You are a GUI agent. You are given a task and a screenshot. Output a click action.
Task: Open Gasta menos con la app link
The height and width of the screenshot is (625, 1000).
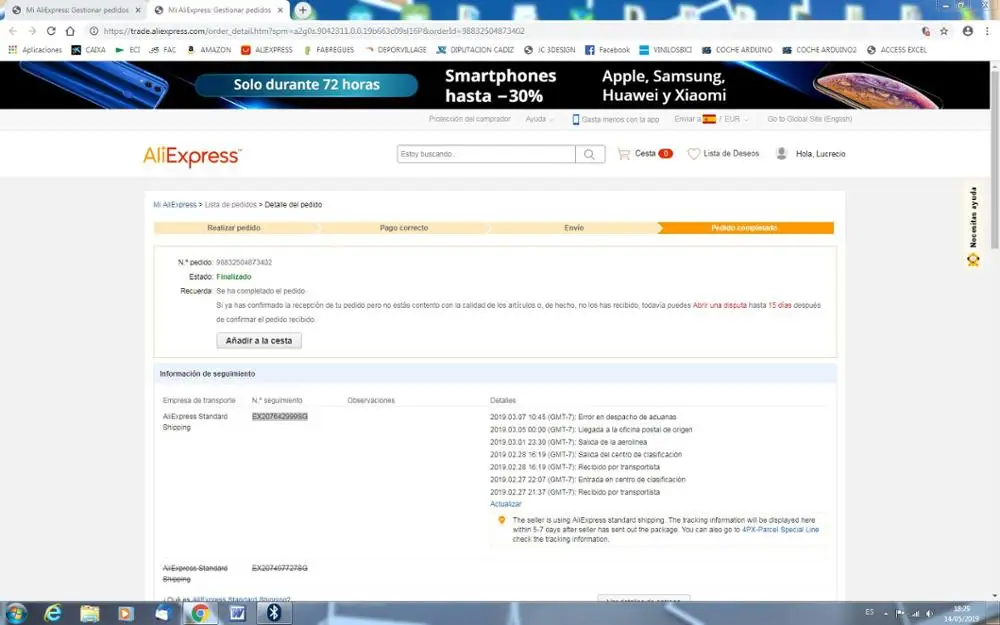tap(615, 119)
